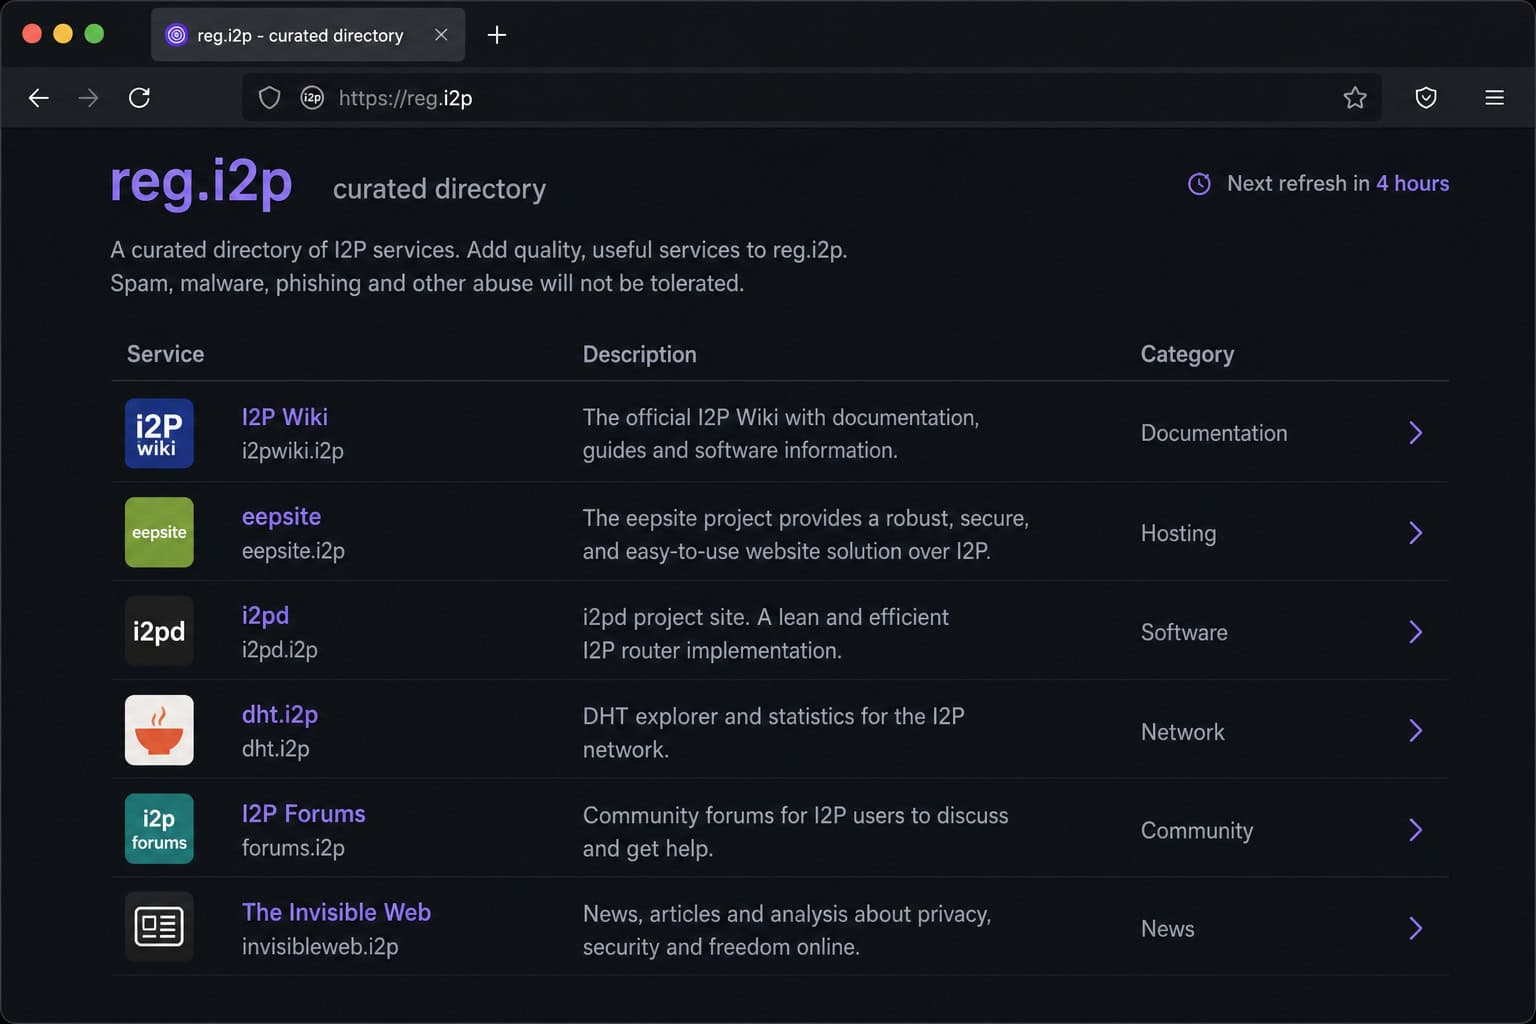
Task: Click the i2p forums teal logo
Action: (x=159, y=829)
